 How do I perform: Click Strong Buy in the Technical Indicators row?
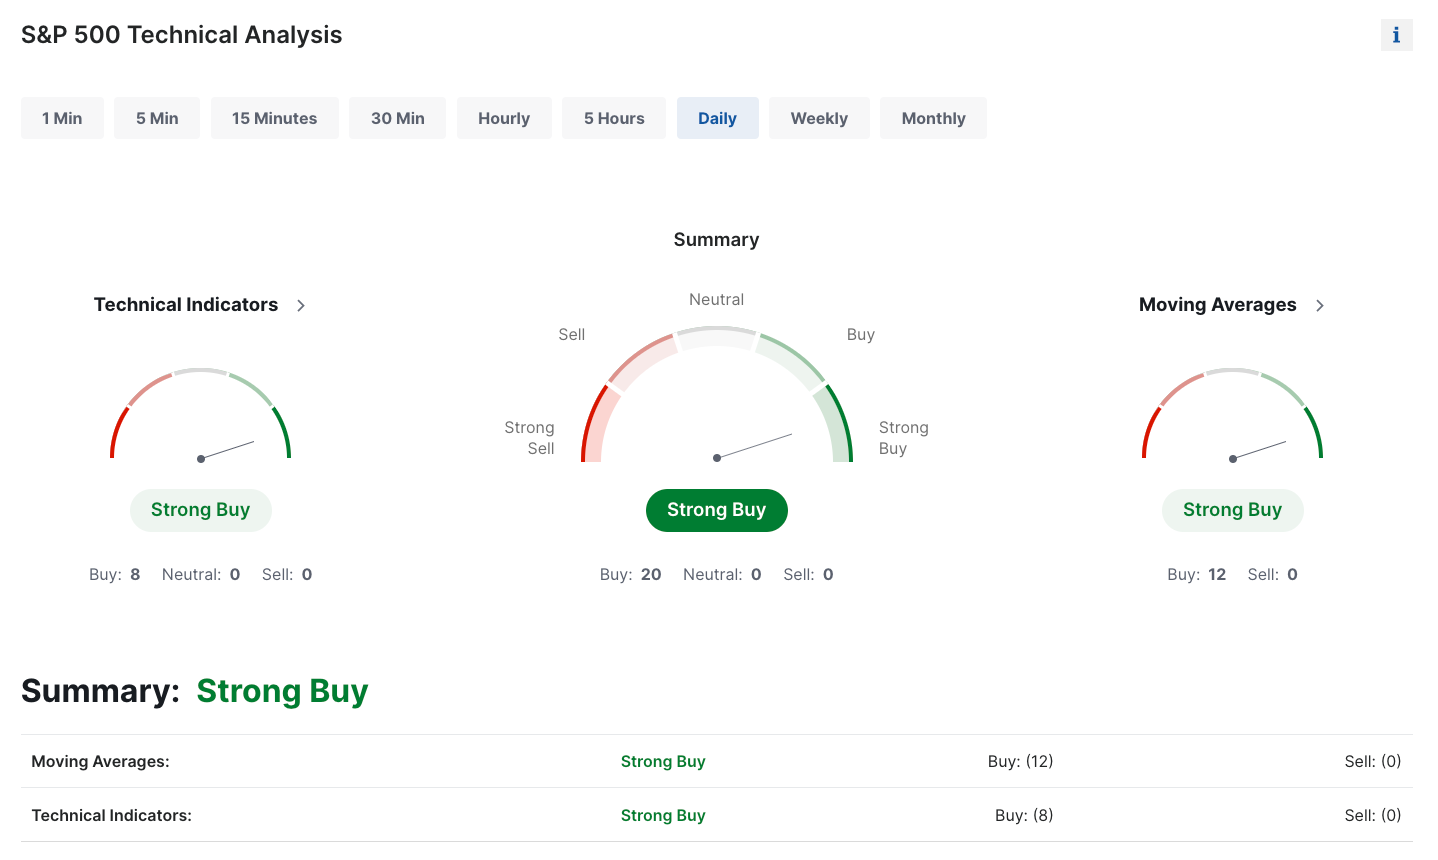click(x=663, y=816)
